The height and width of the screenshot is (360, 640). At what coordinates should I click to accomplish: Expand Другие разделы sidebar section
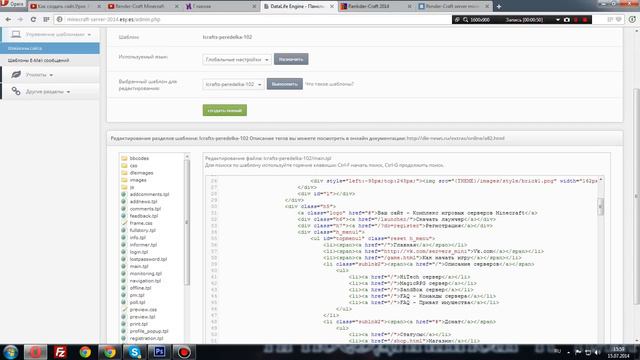click(50, 91)
